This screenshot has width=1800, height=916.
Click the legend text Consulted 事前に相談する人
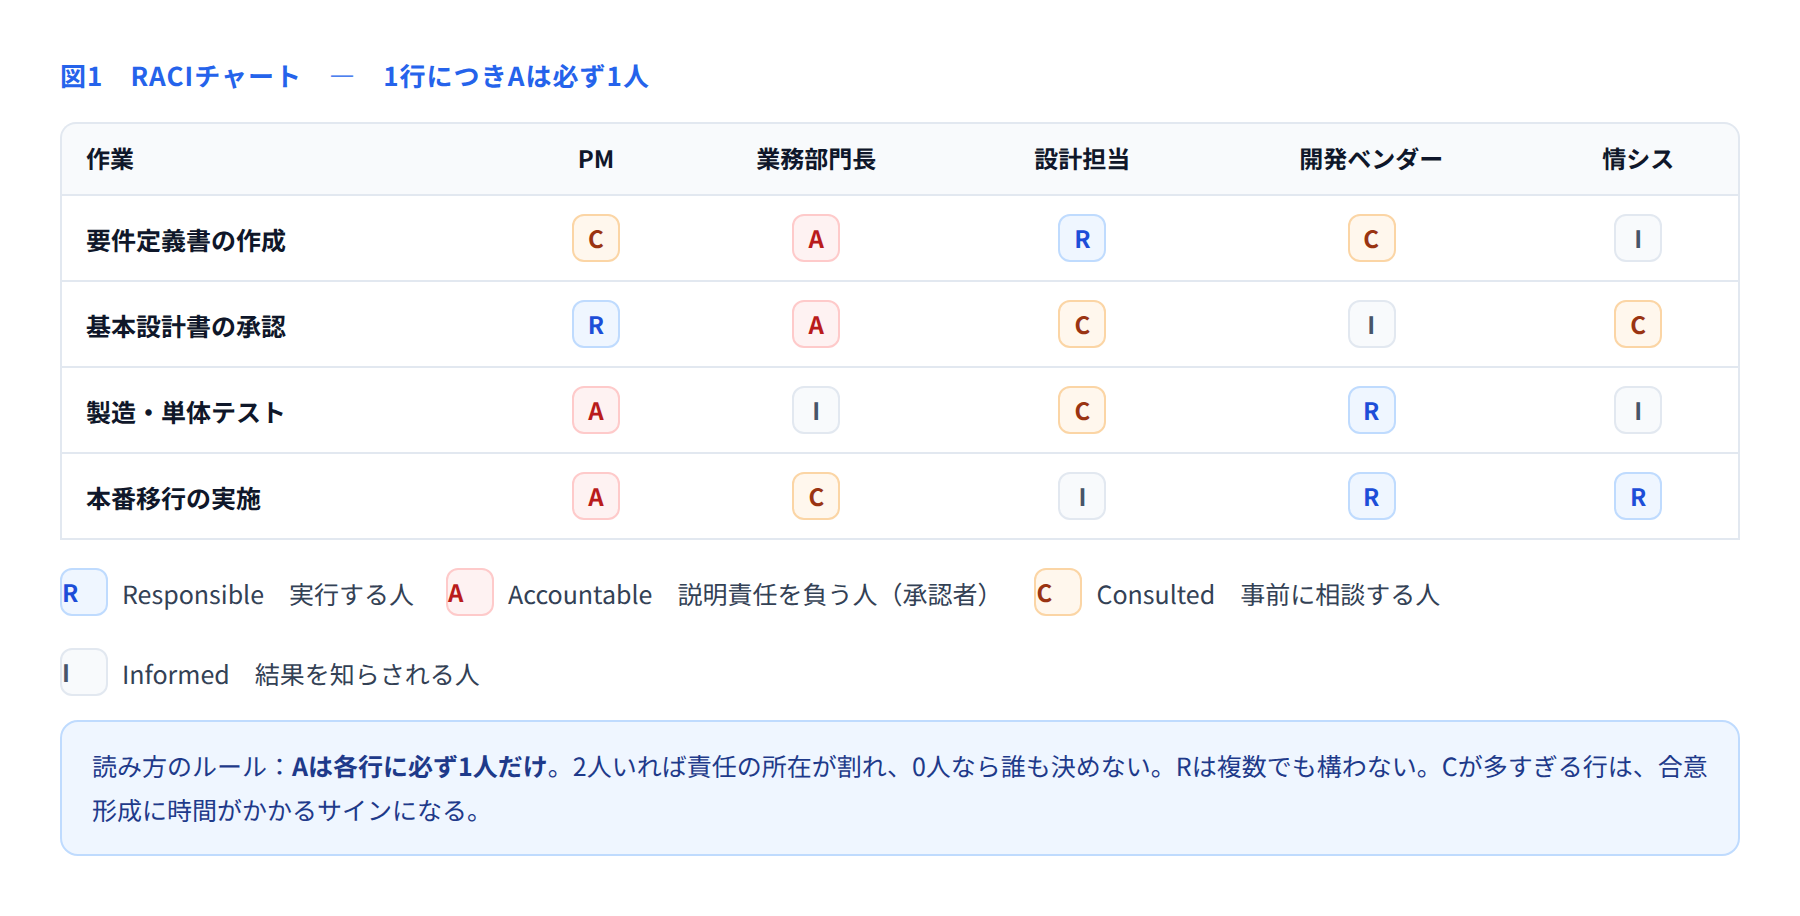point(1268,595)
